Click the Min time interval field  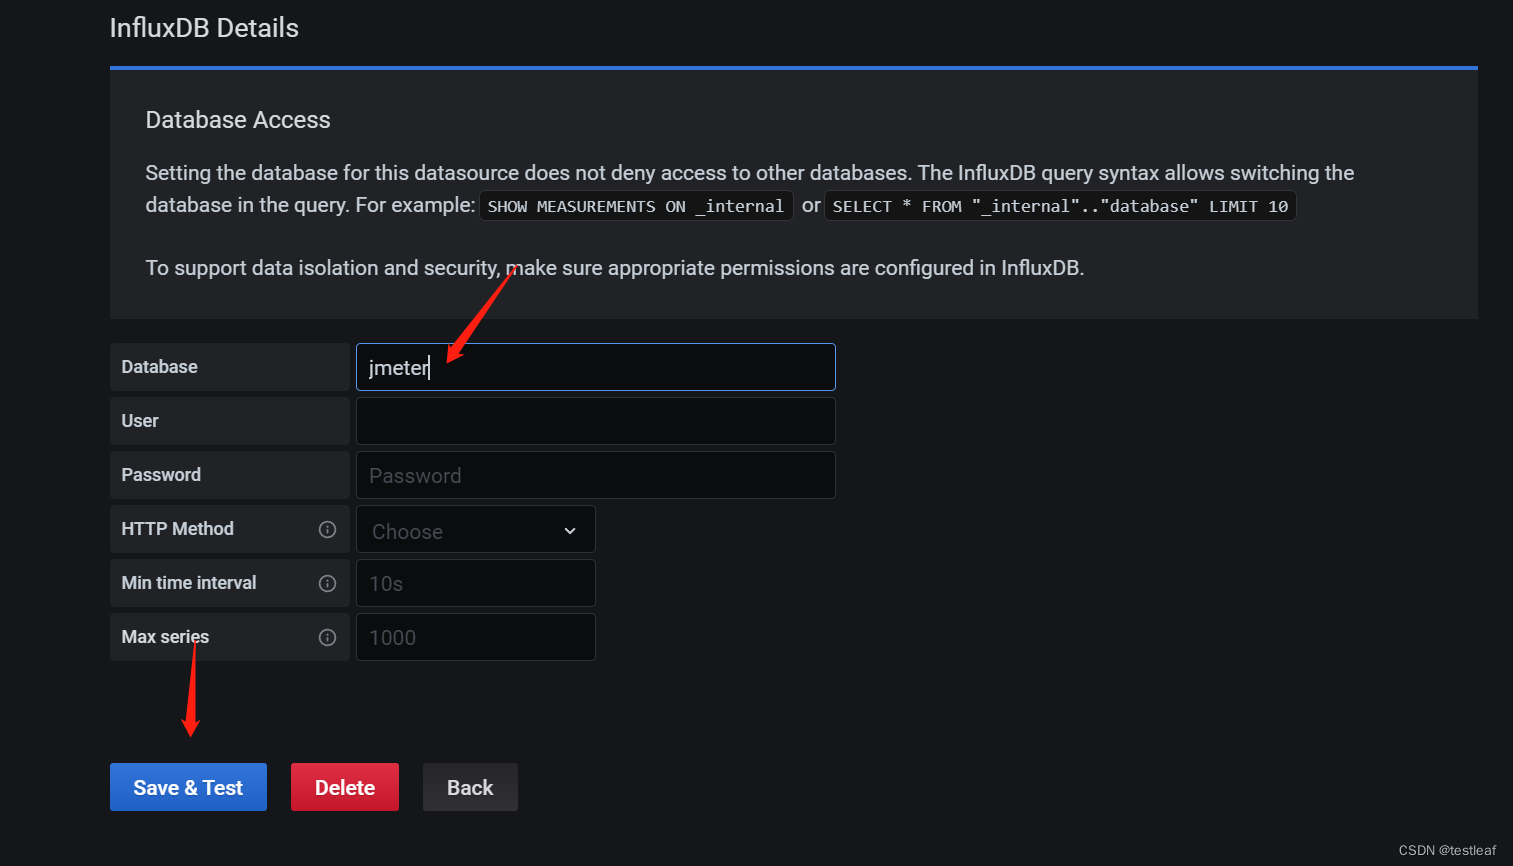476,583
